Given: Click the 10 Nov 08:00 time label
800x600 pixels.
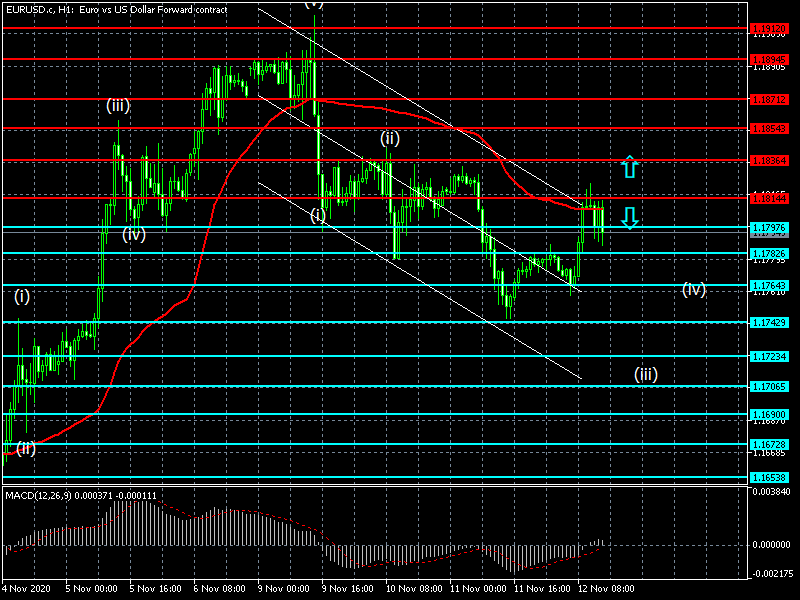Looking at the screenshot, I should pos(414,589).
